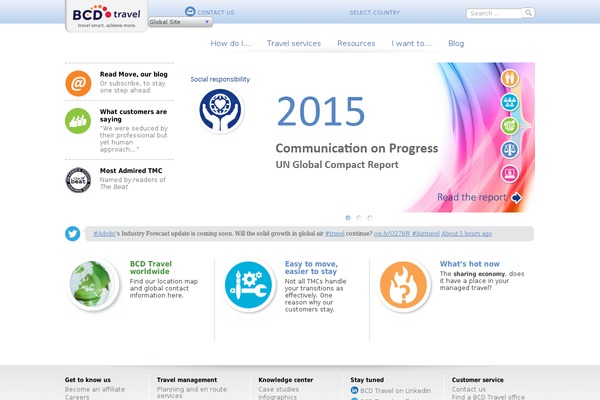This screenshot has height=400, width=600.
Task: Open the Resources menu
Action: click(356, 43)
